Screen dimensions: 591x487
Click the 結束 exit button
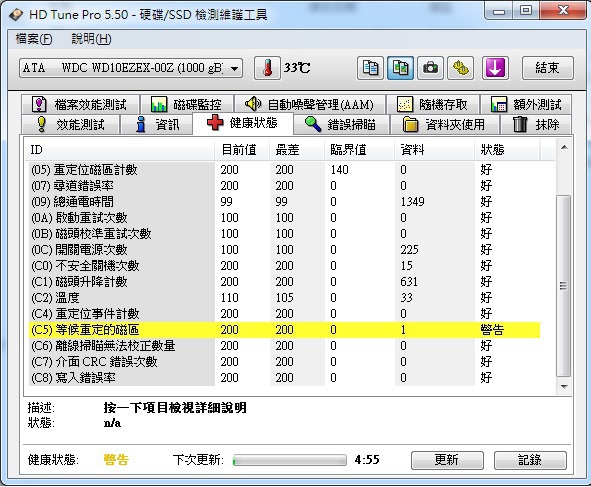coord(548,68)
